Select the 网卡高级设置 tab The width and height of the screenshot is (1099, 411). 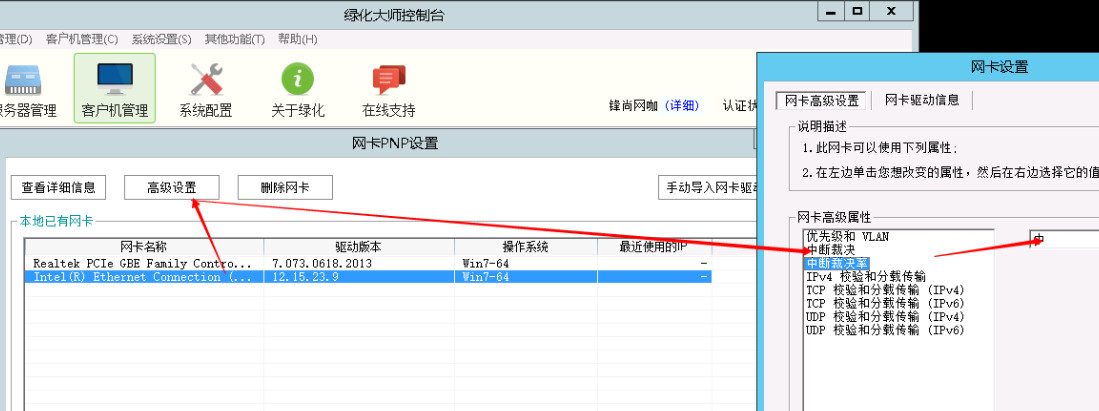tap(821, 100)
